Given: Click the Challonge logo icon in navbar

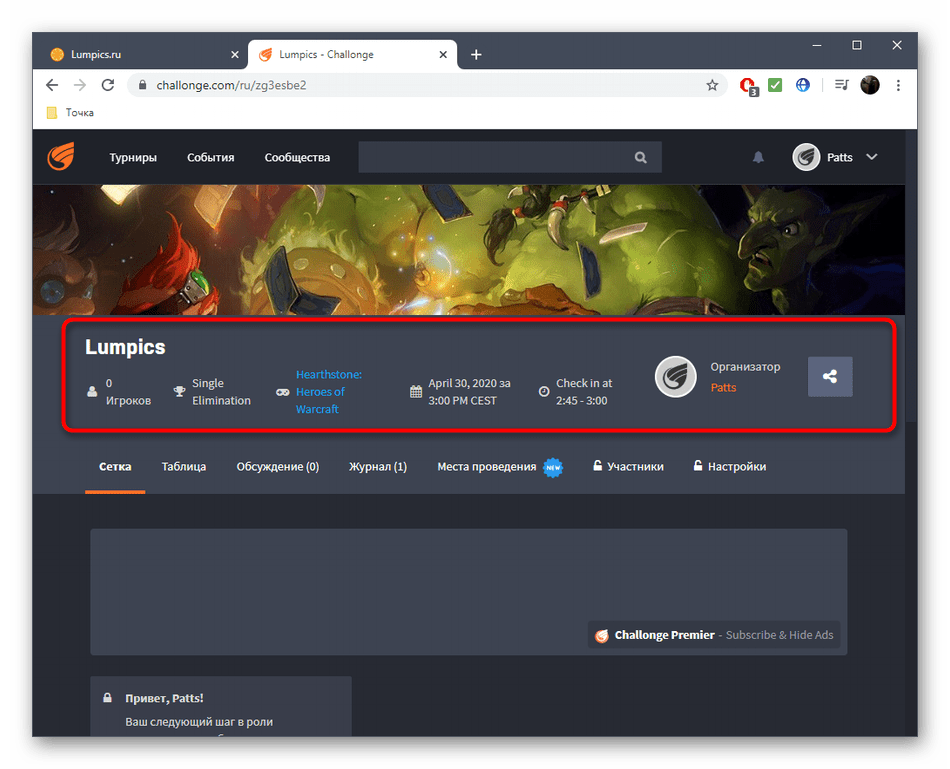Looking at the screenshot, I should 61,157.
